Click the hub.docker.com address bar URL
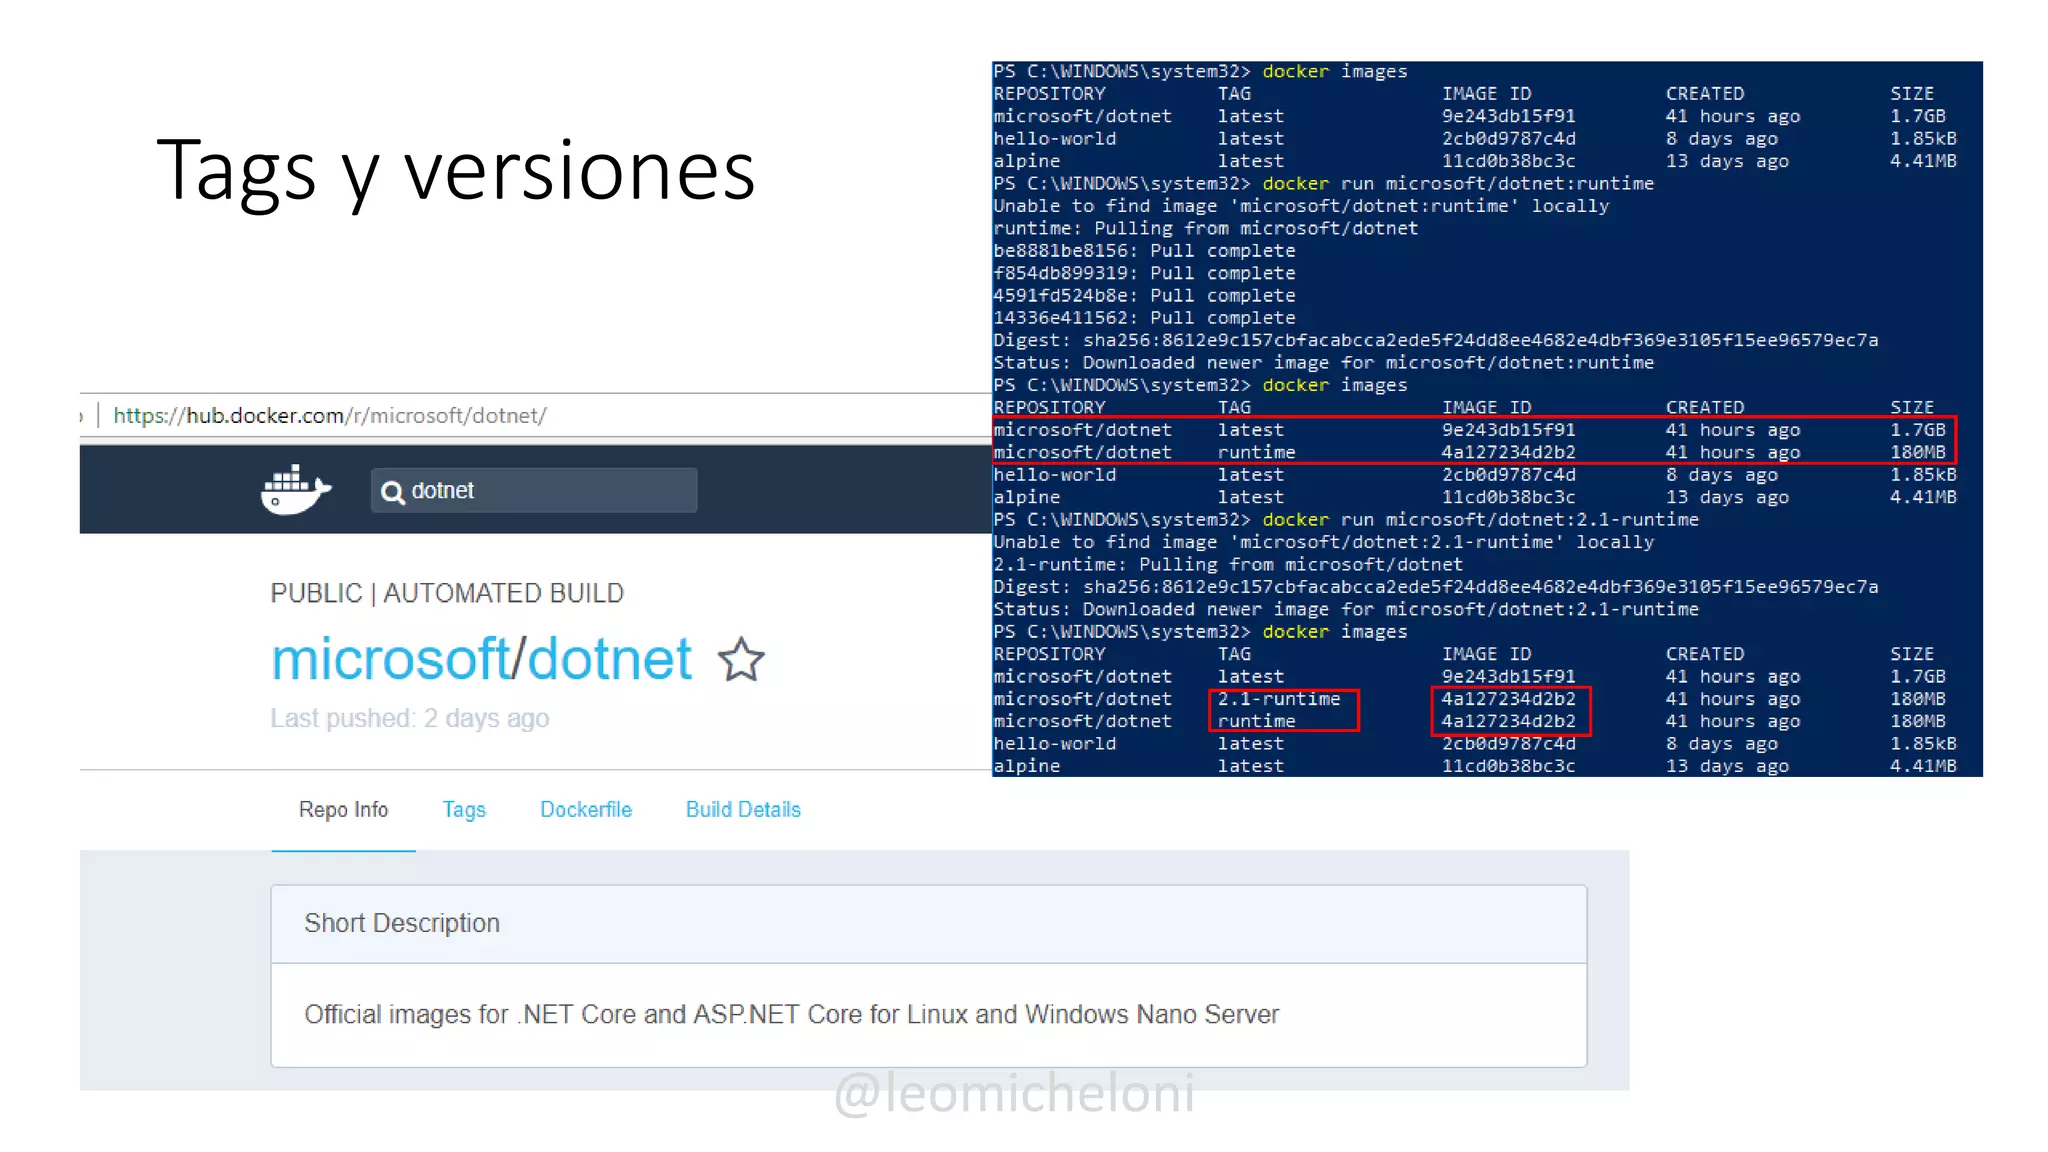This screenshot has height=1152, width=2048. [330, 415]
